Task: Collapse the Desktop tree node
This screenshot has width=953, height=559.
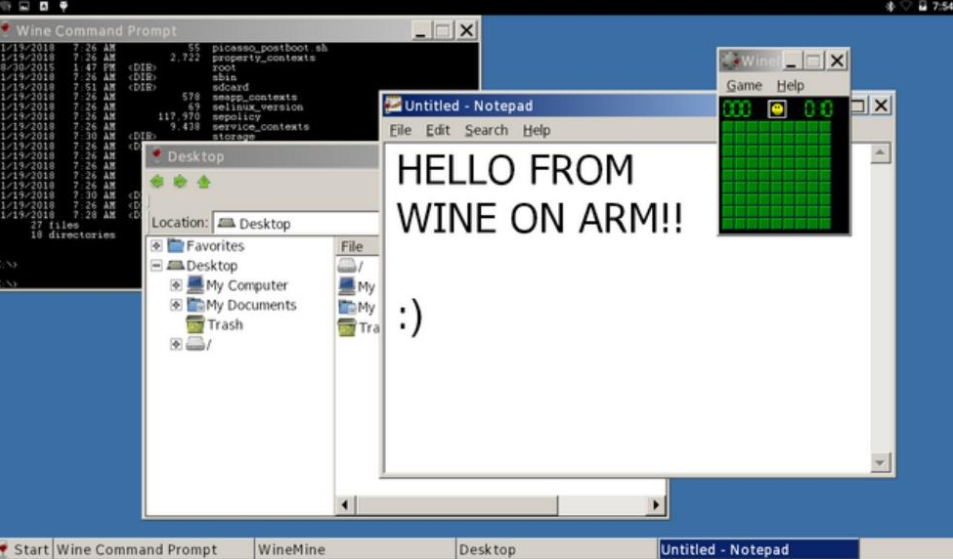Action: pyautogui.click(x=156, y=265)
